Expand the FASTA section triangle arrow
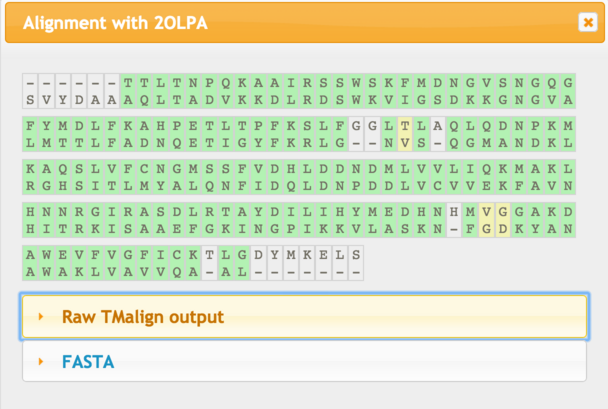 click(41, 361)
